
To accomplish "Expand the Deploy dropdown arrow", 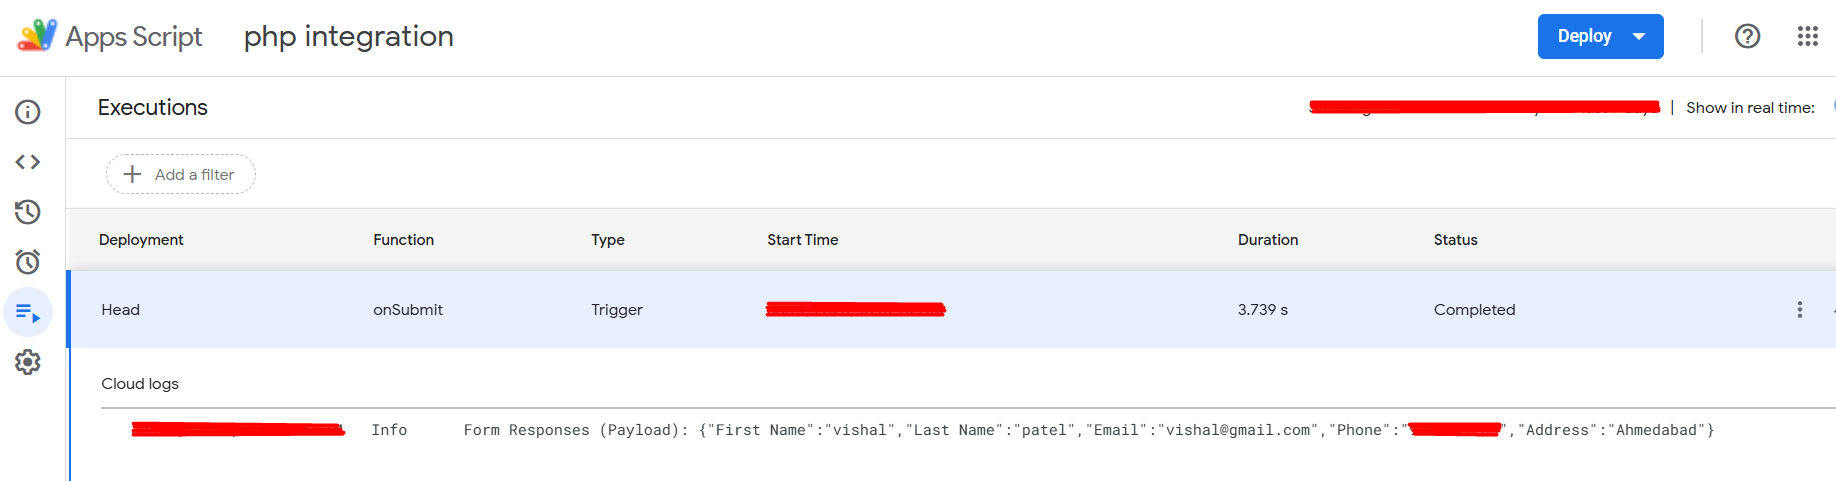I will pos(1639,37).
